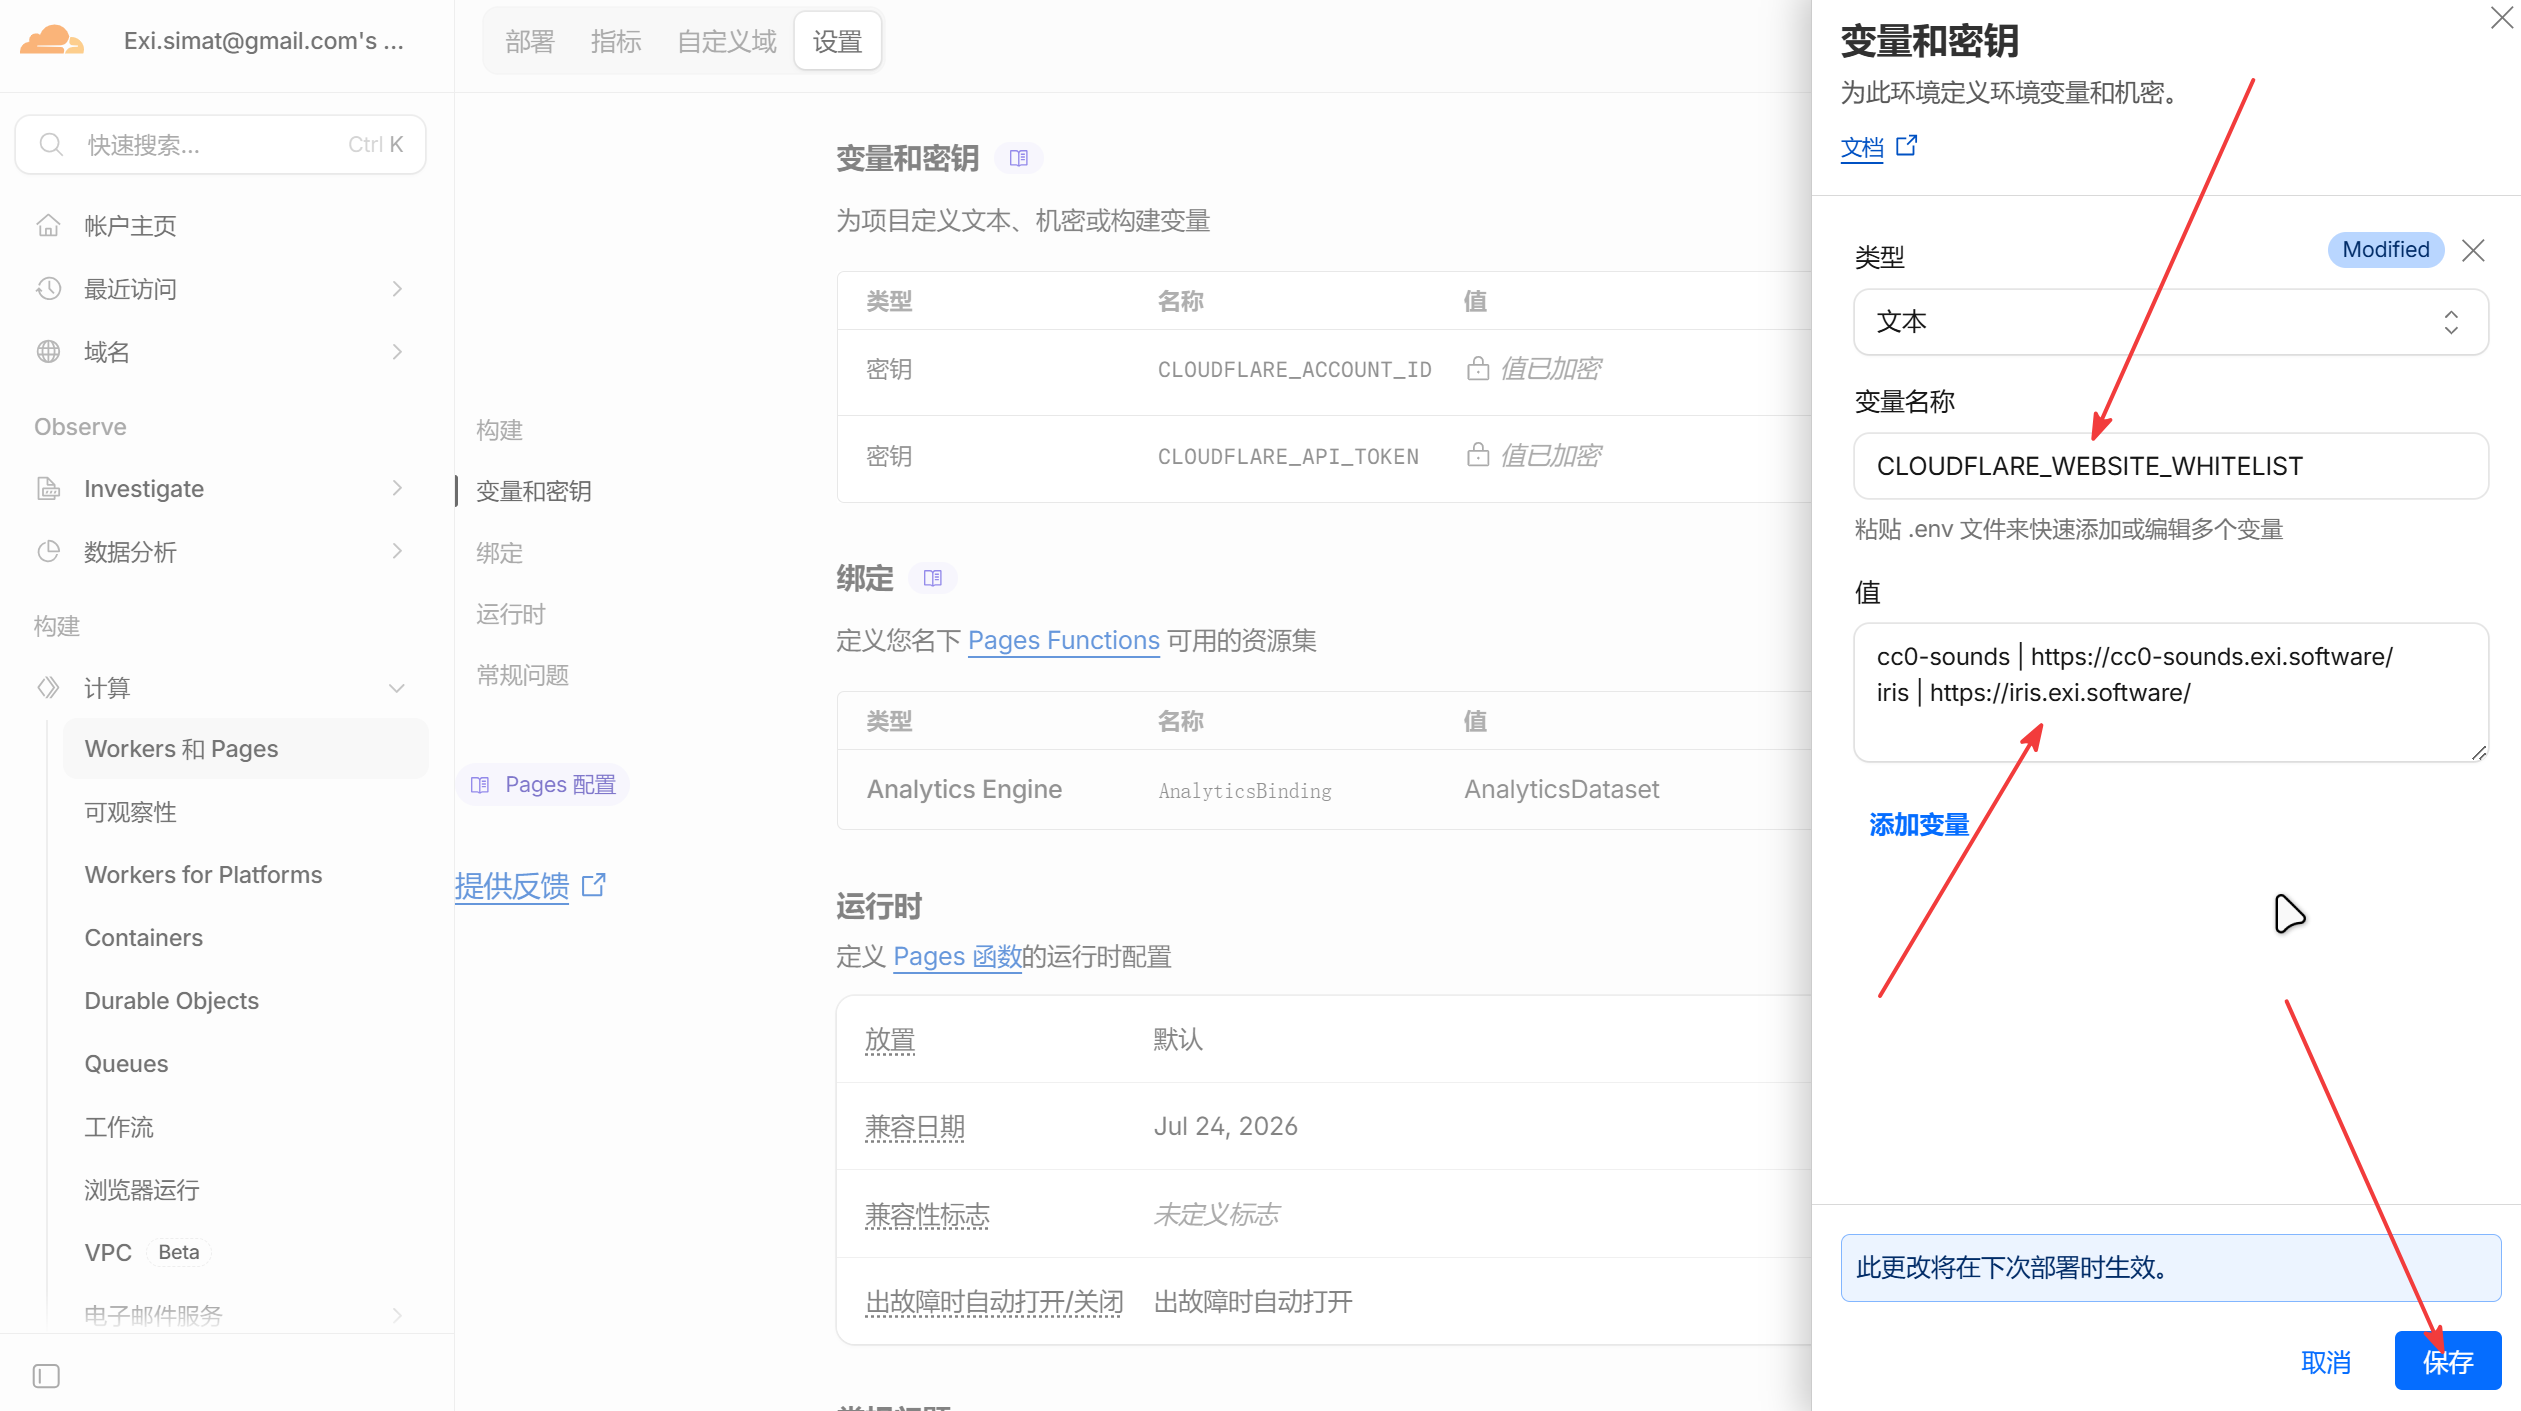Expand the 数据分析 submenu chevron

397,551
